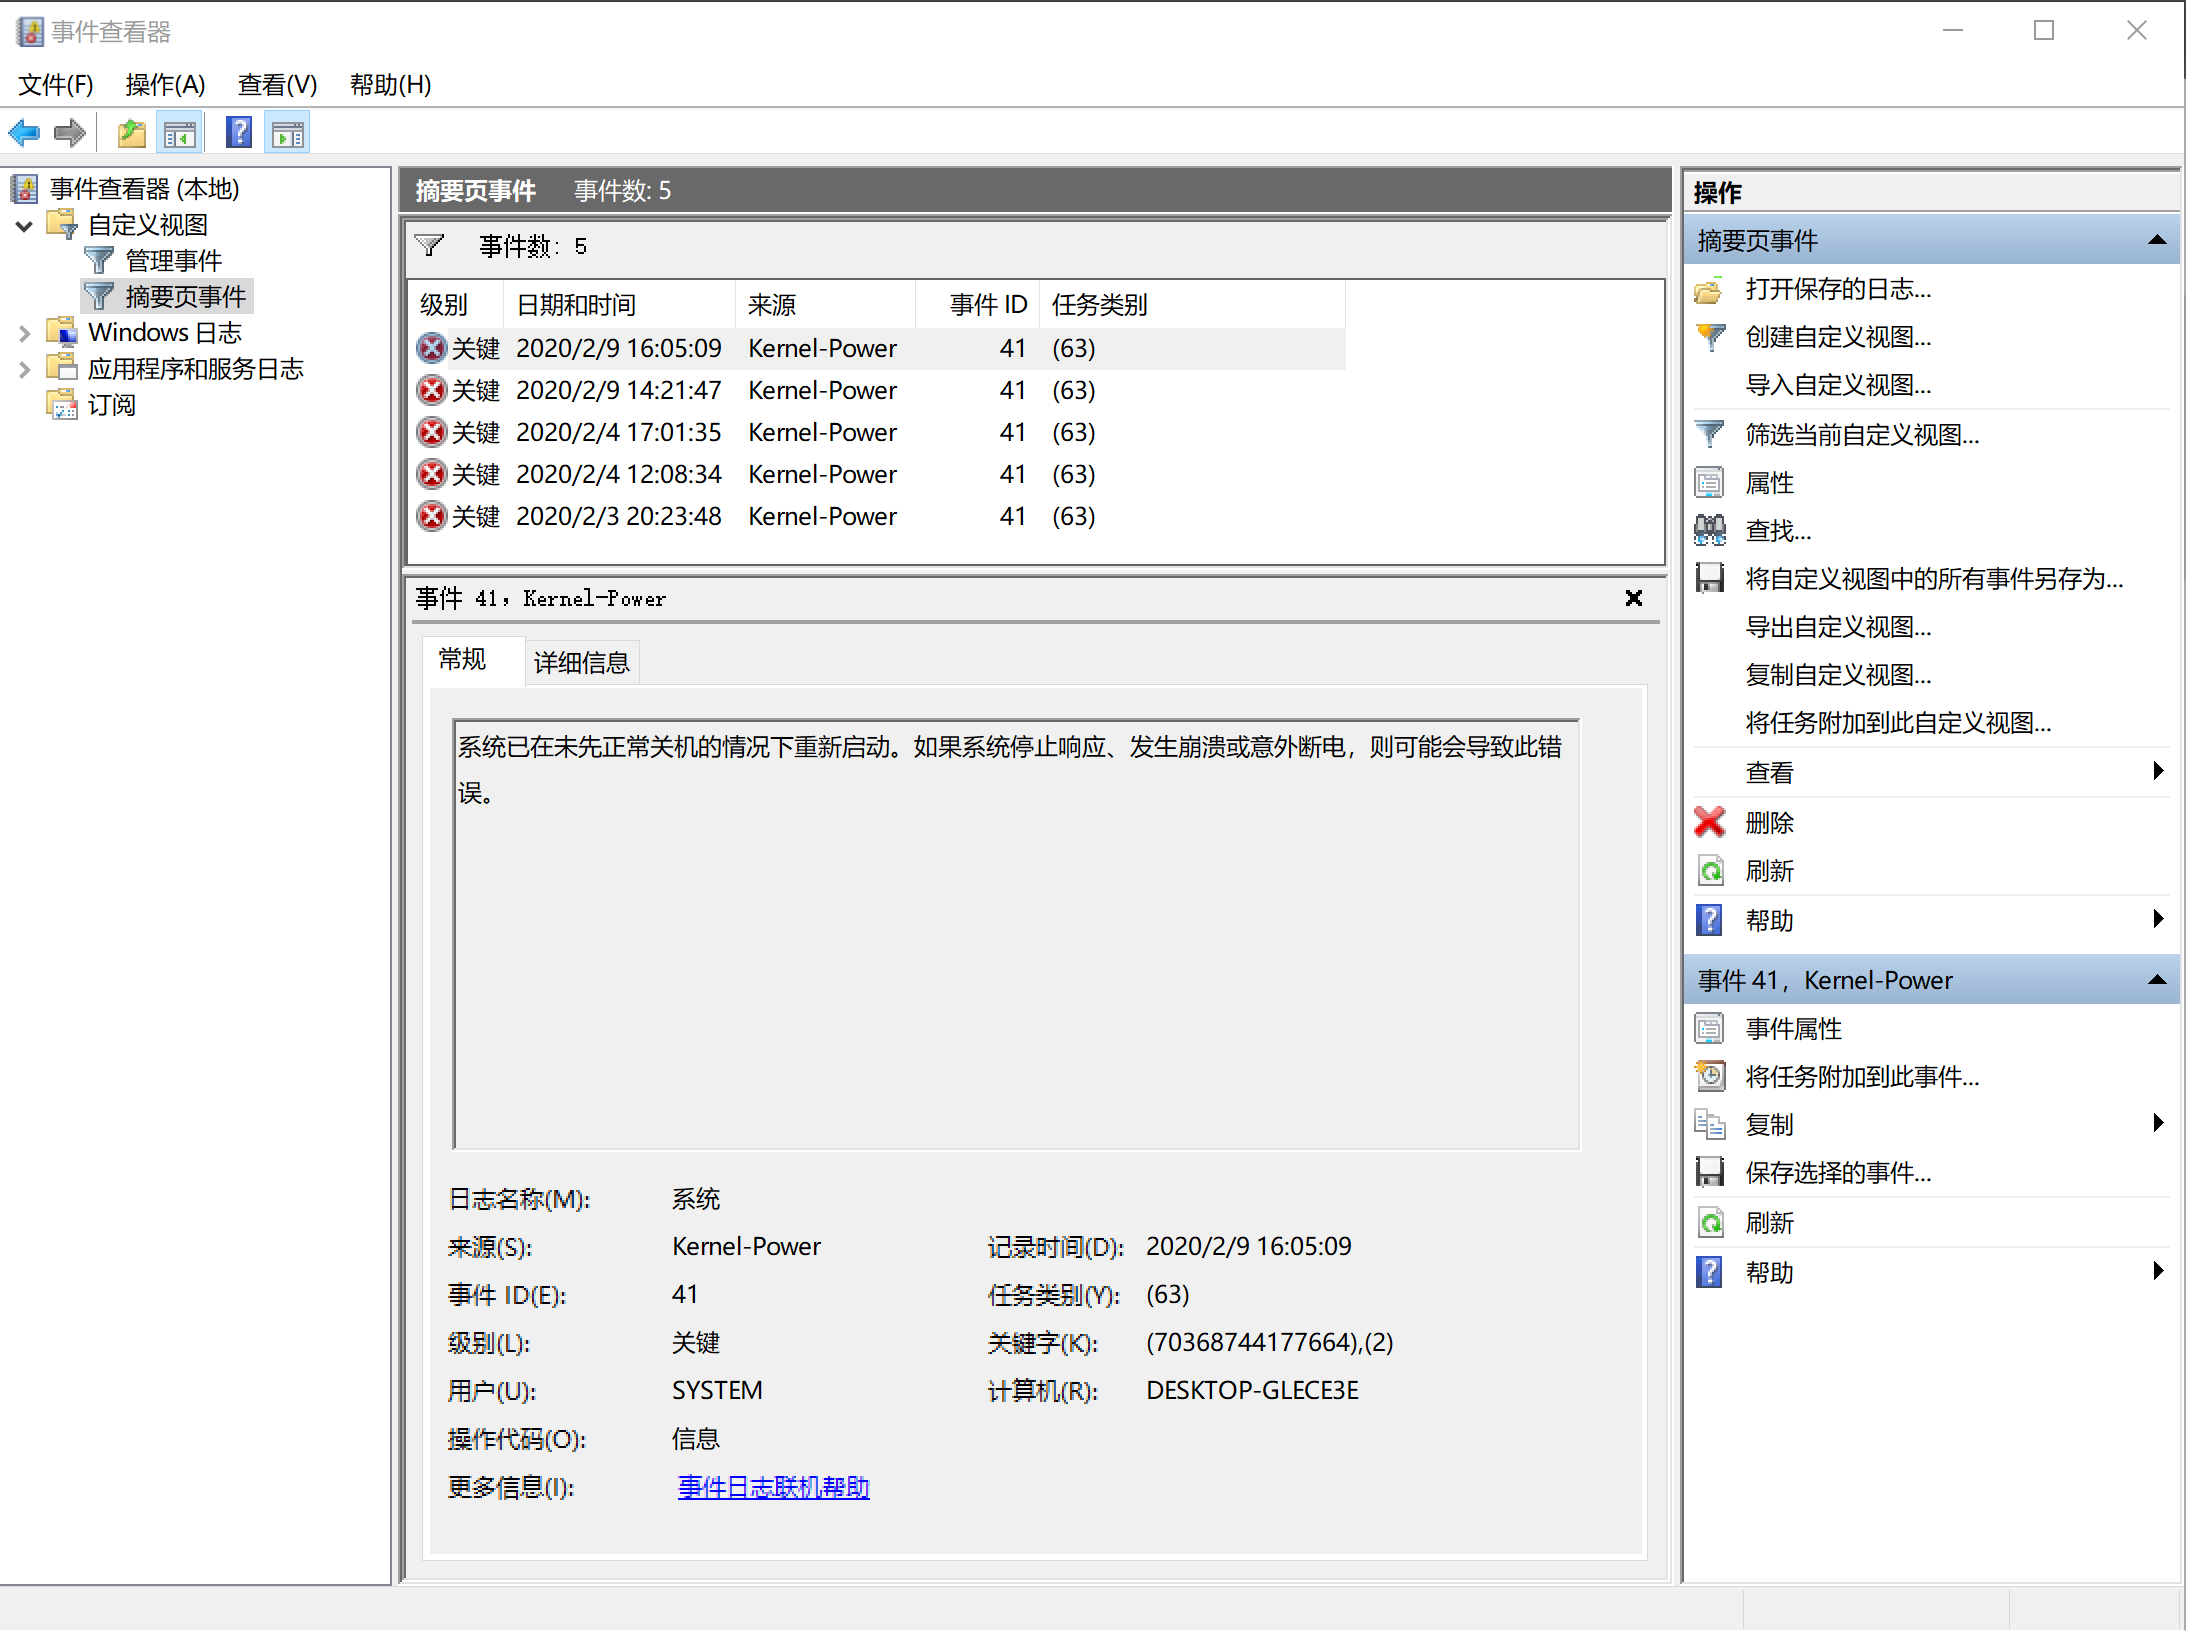Click the 复制 copy icon
2186x1631 pixels.
pos(1710,1124)
